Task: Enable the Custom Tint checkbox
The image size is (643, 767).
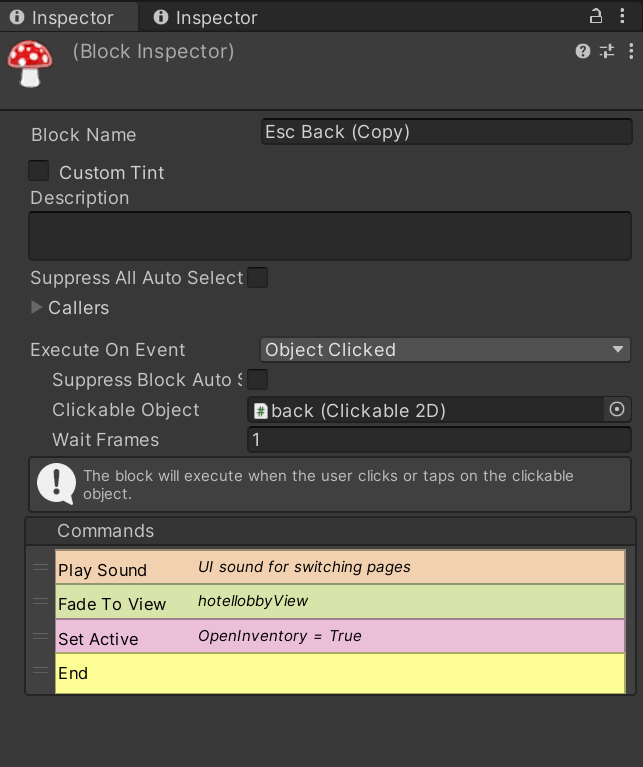Action: tap(38, 171)
